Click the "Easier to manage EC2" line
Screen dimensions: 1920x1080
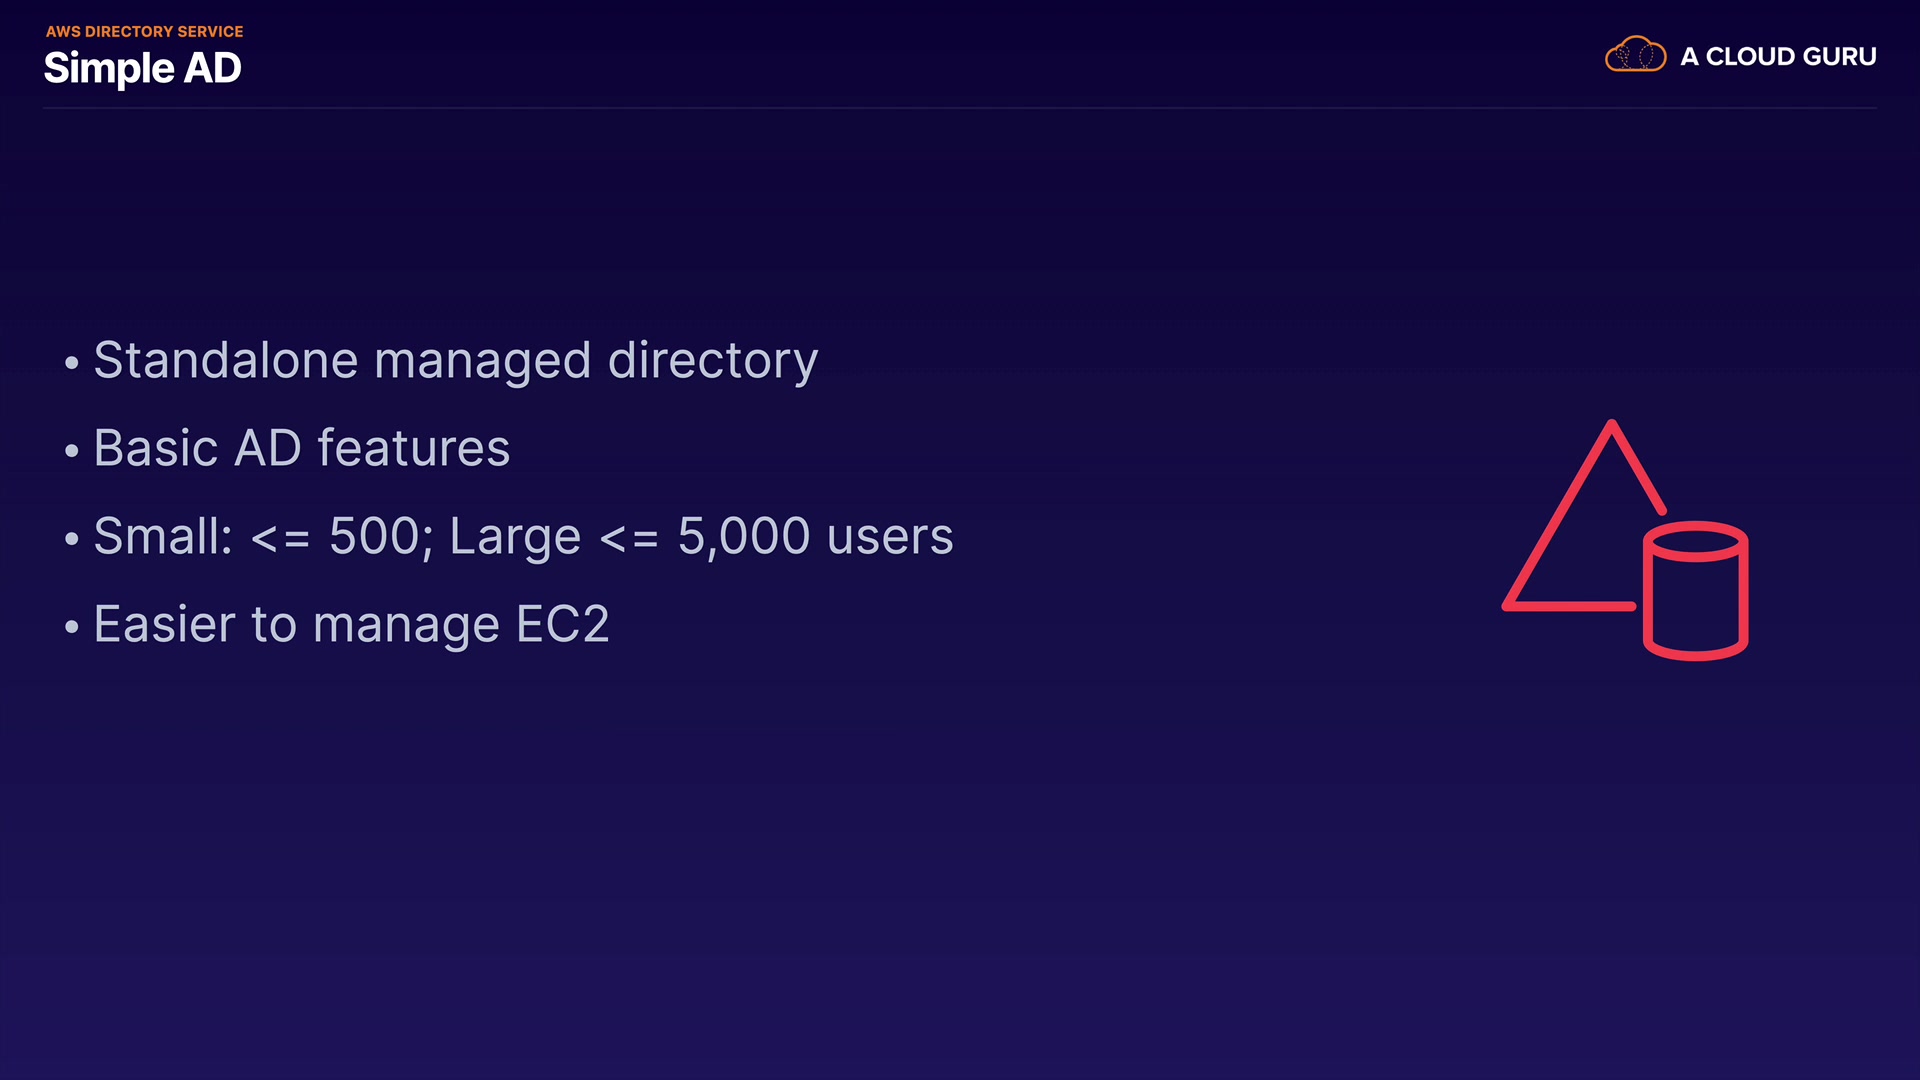[x=351, y=624]
